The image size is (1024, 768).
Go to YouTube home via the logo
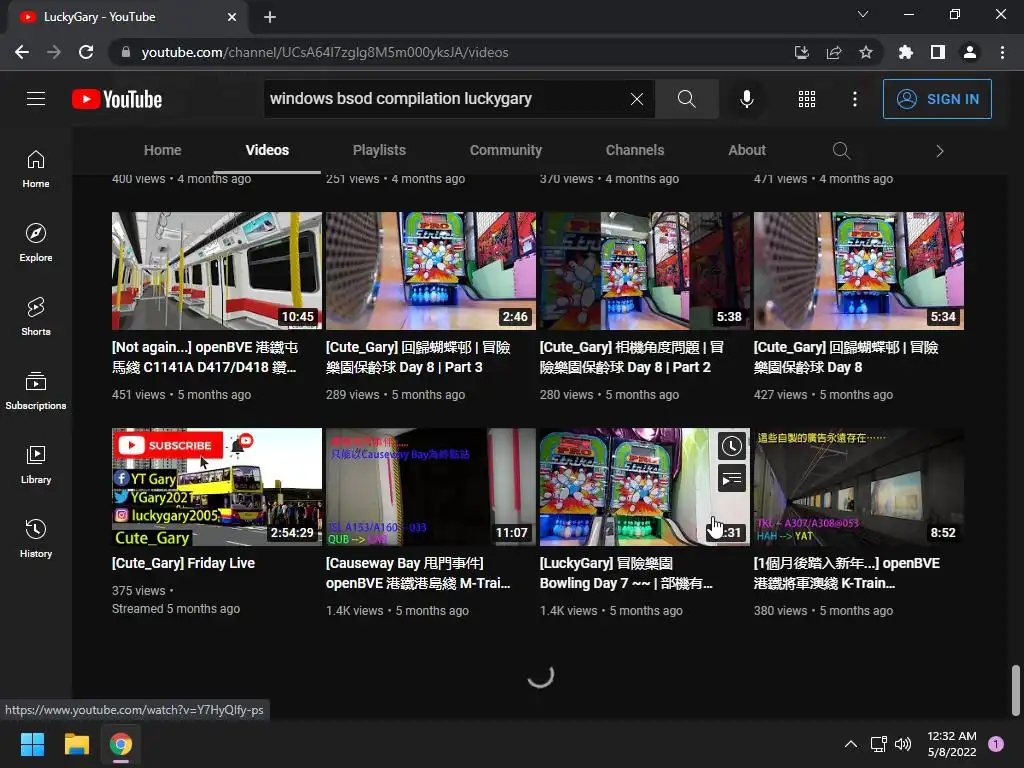click(117, 99)
